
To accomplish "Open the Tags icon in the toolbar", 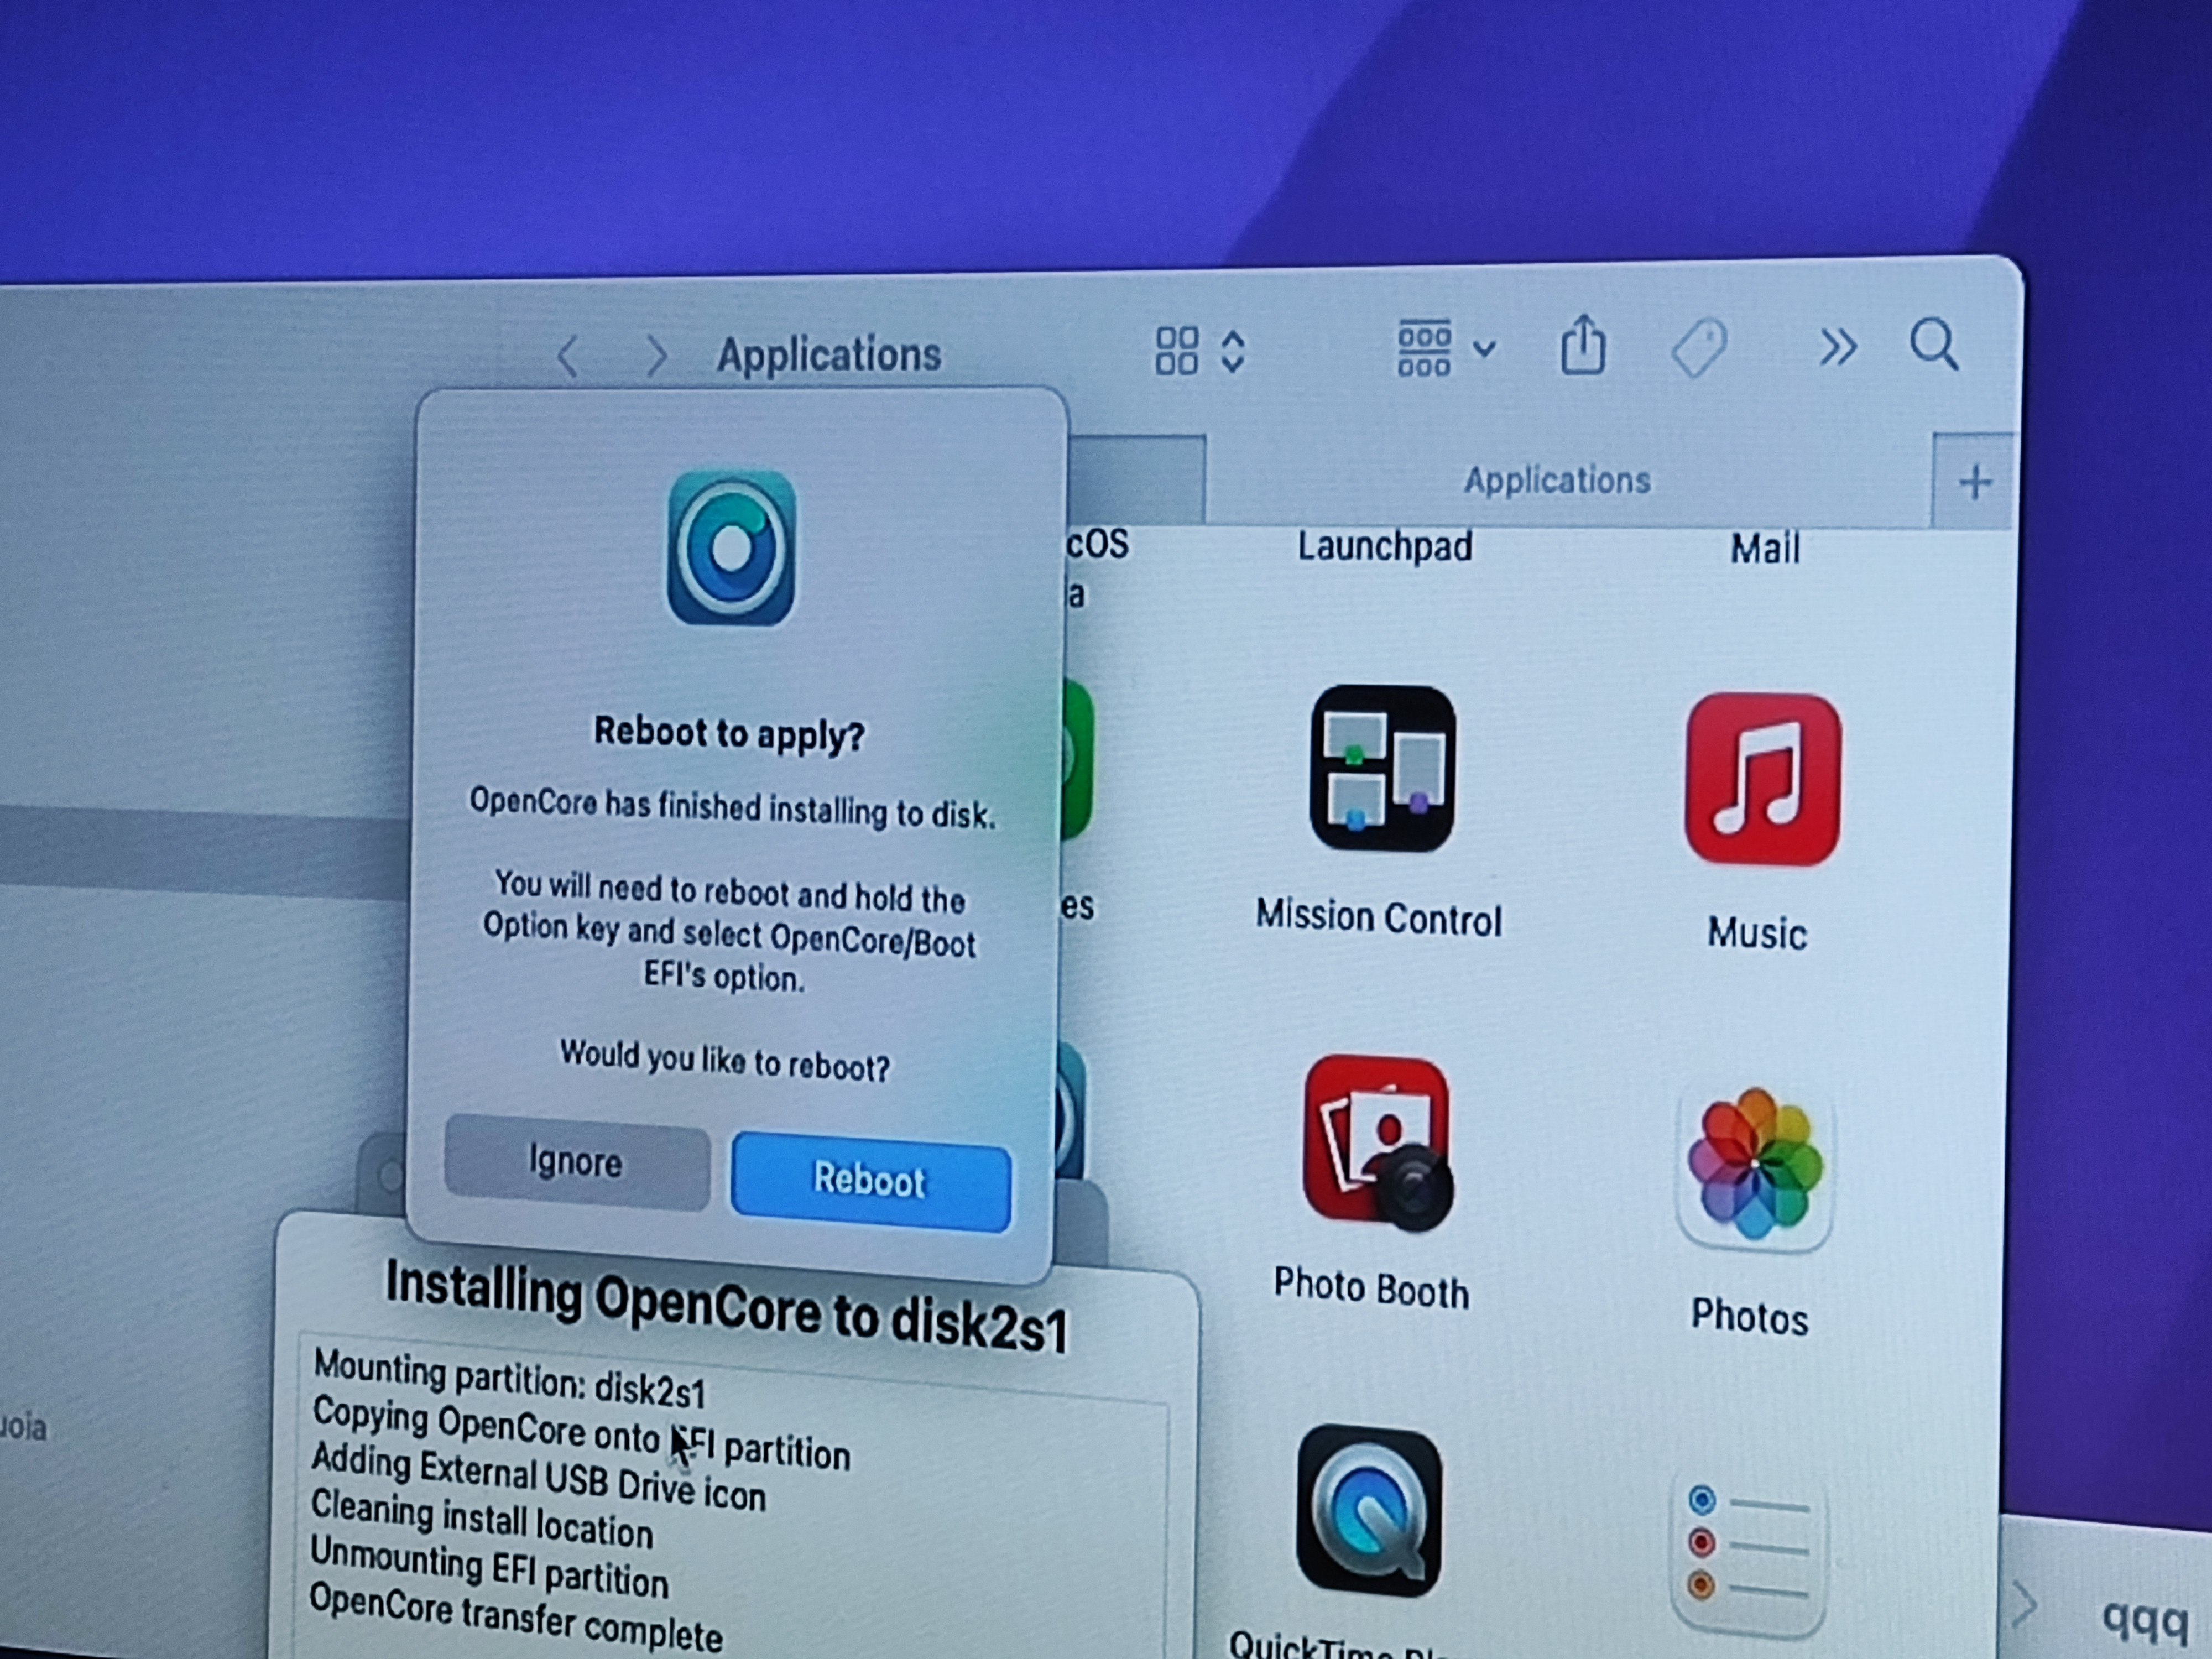I will click(1699, 348).
